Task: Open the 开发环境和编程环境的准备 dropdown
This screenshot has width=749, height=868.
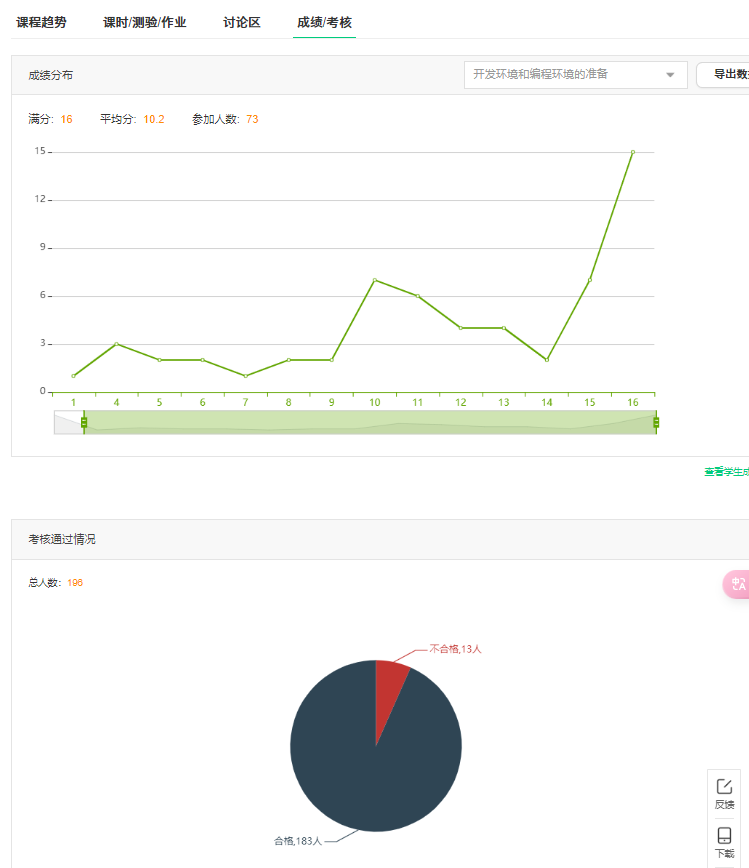Action: click(576, 75)
